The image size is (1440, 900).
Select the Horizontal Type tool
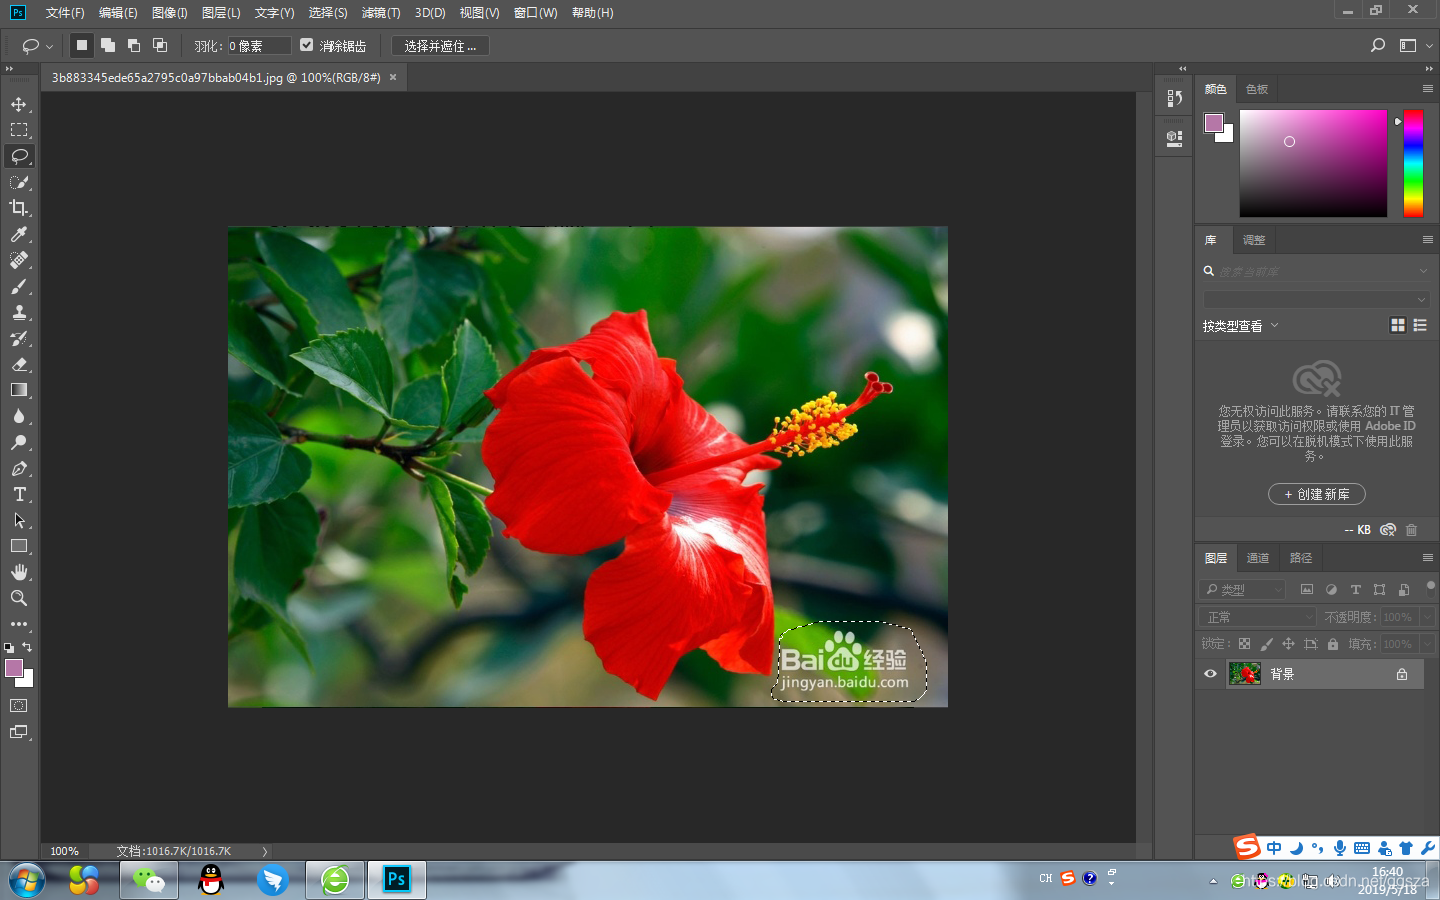click(x=19, y=494)
